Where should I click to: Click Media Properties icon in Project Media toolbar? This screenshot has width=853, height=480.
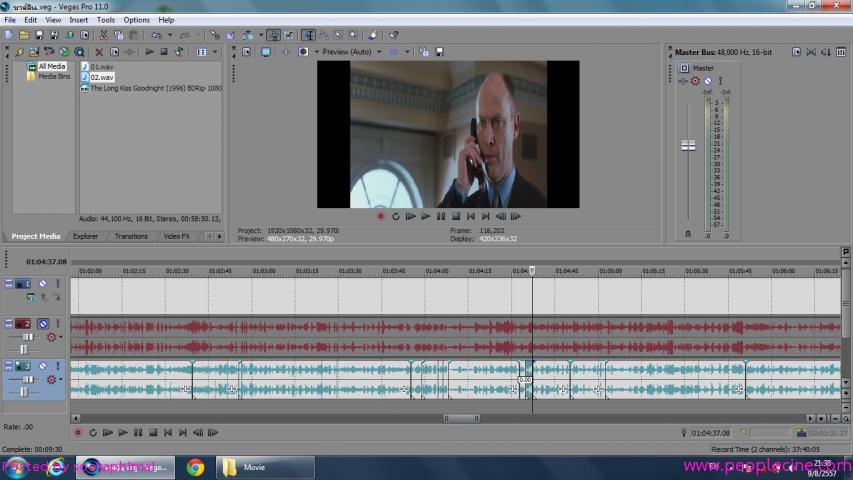coord(114,52)
